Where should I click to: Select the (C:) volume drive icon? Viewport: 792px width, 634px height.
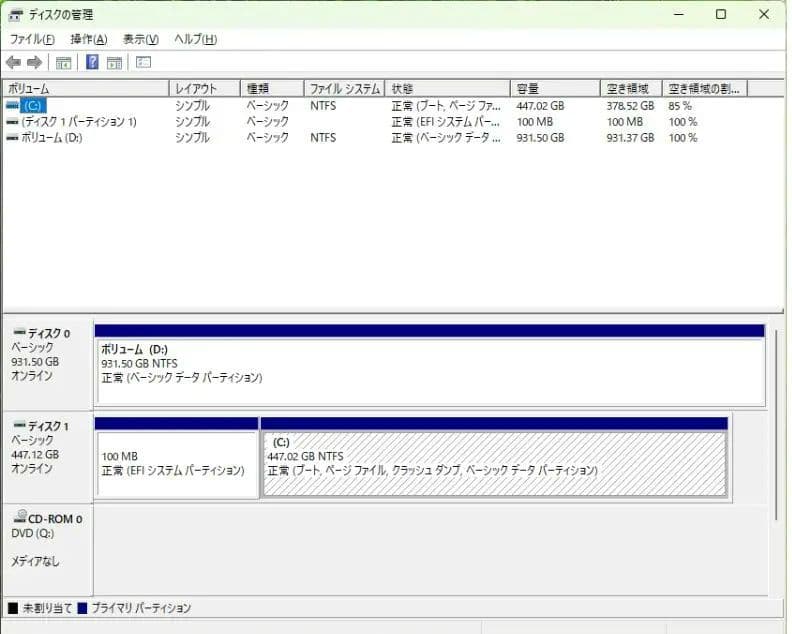(12, 106)
